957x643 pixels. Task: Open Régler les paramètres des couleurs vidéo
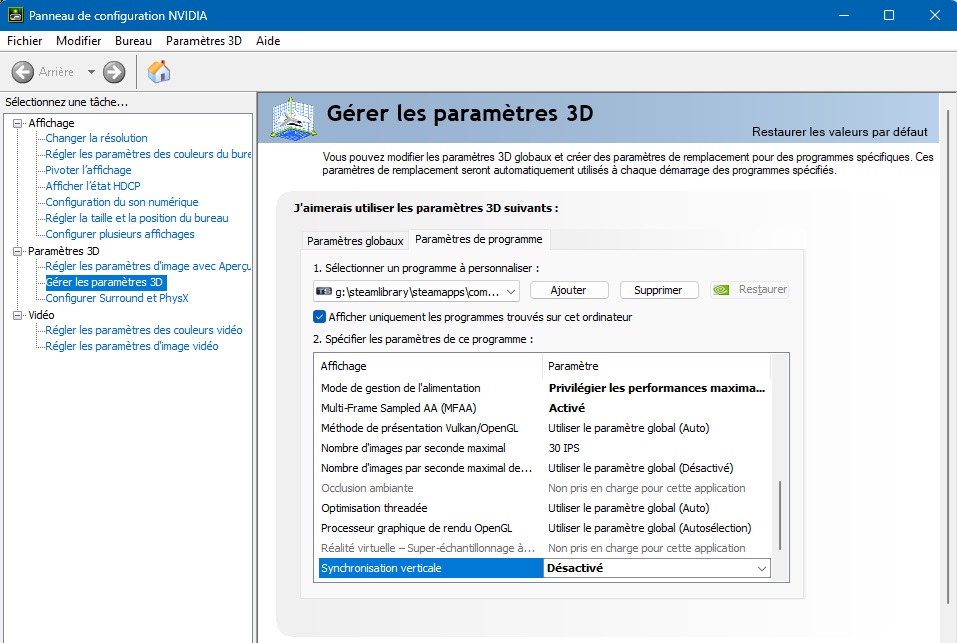pos(143,330)
